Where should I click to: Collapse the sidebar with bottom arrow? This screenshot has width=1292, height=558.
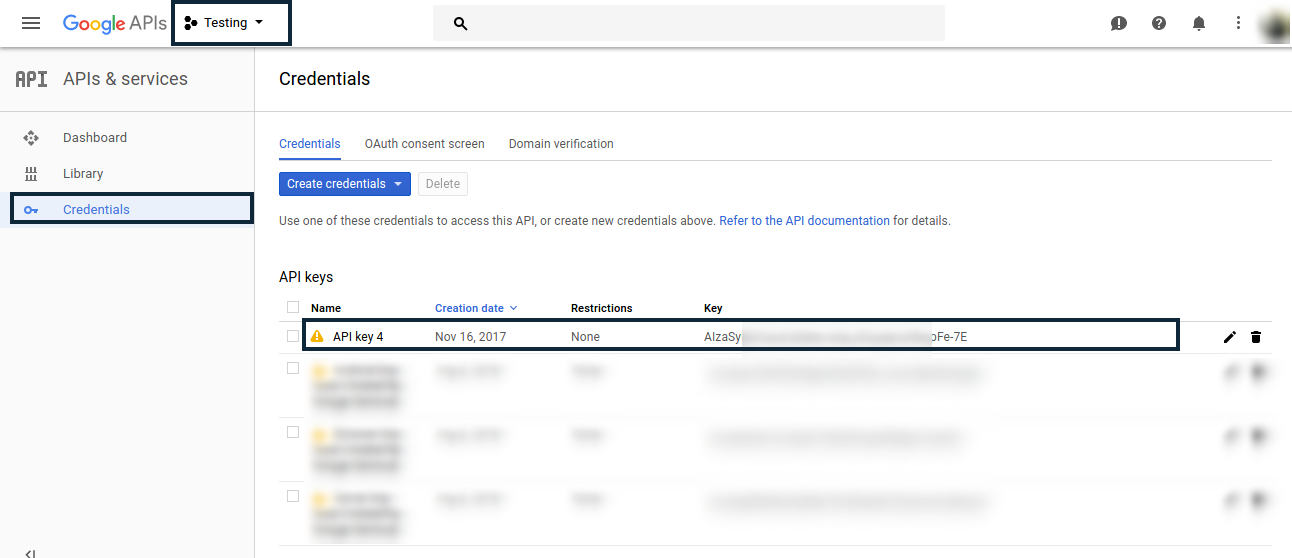click(30, 552)
